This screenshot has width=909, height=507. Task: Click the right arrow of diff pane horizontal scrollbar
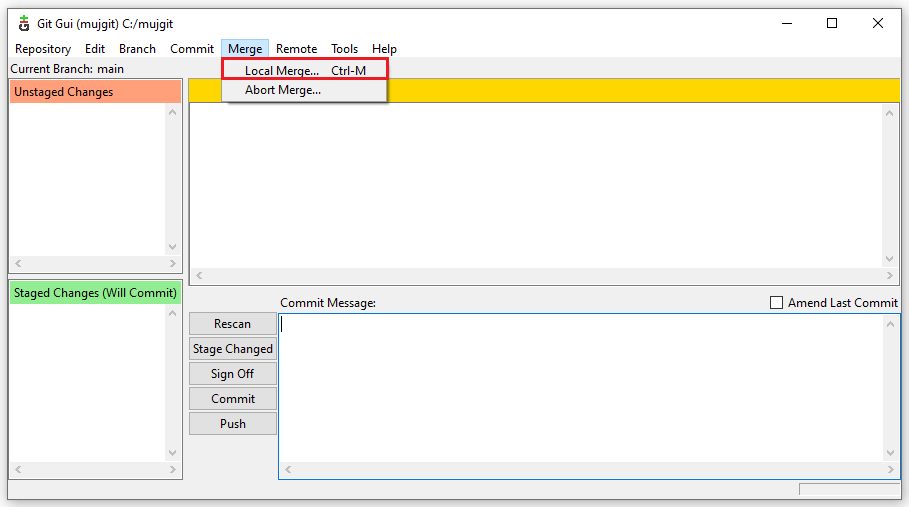[889, 275]
